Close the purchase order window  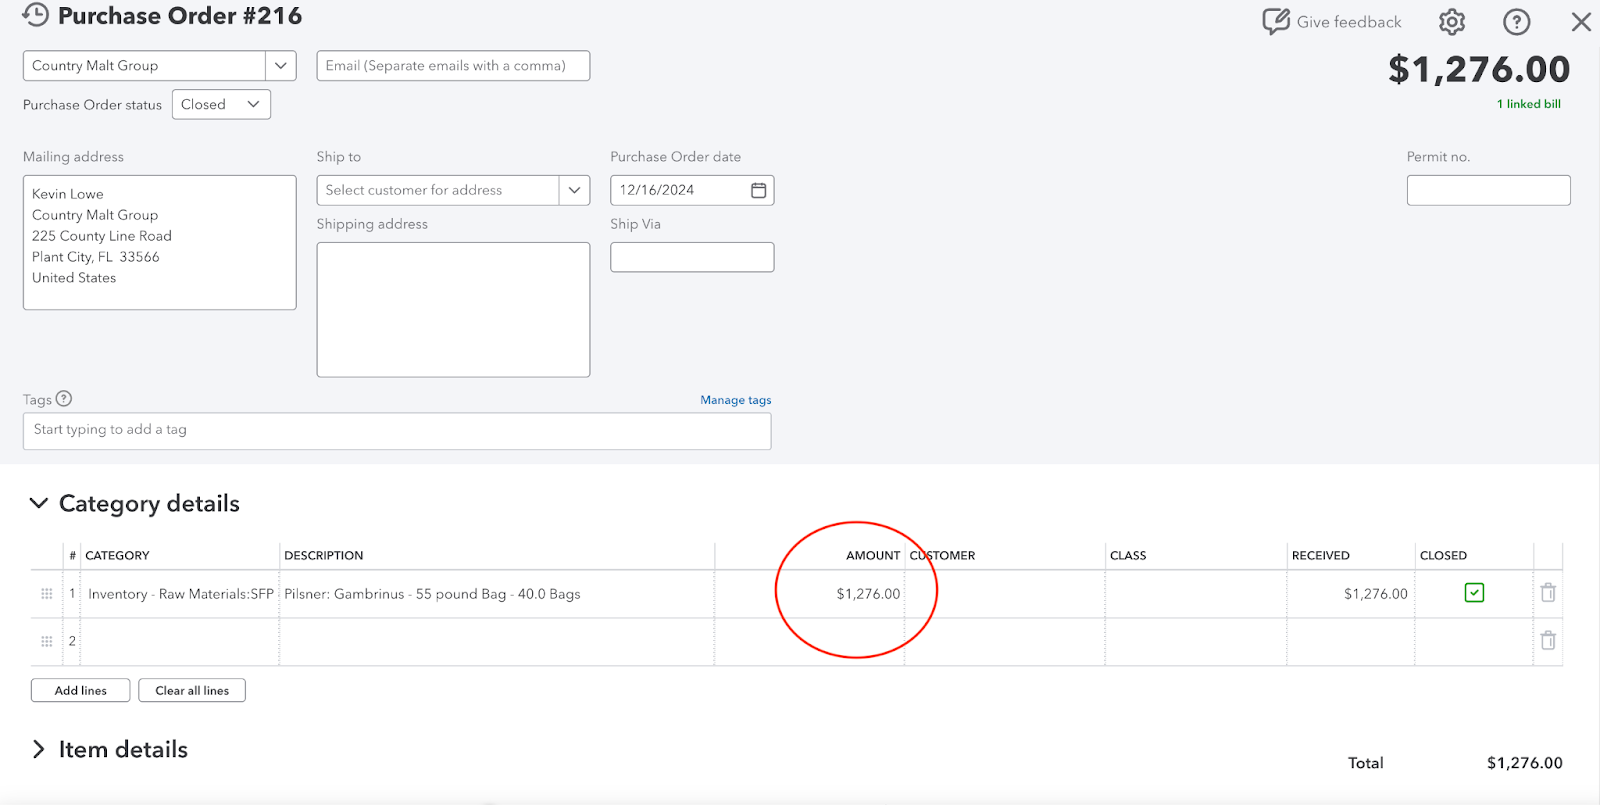click(1581, 22)
